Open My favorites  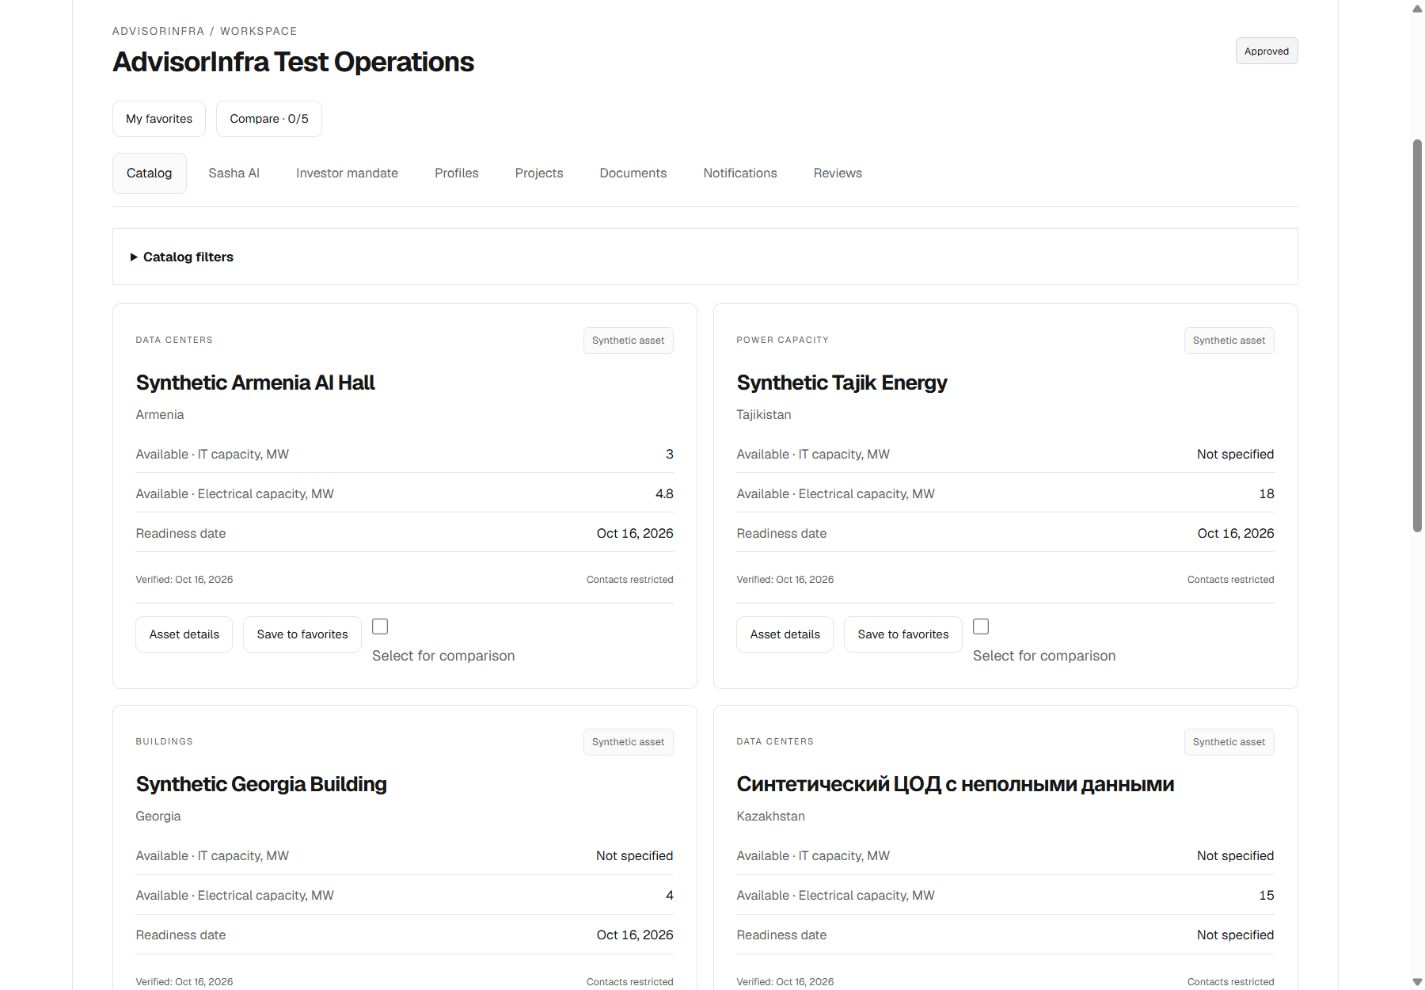click(159, 119)
